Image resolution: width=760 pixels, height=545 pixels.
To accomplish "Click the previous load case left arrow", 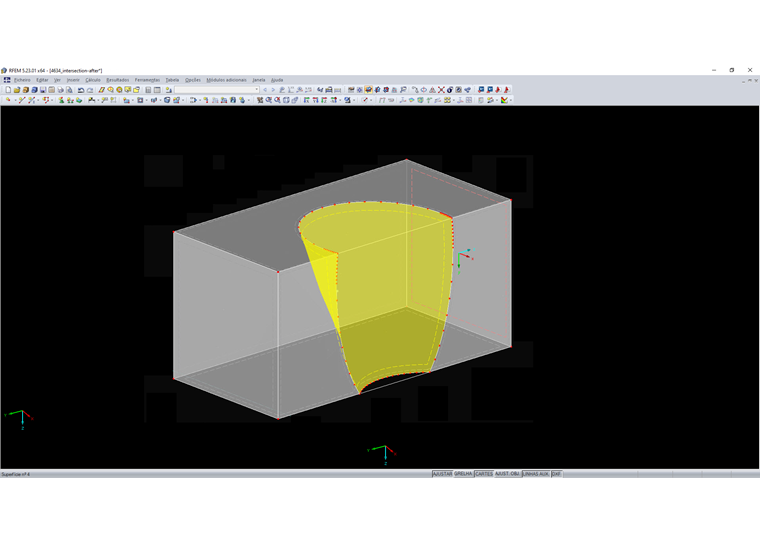I will click(265, 90).
